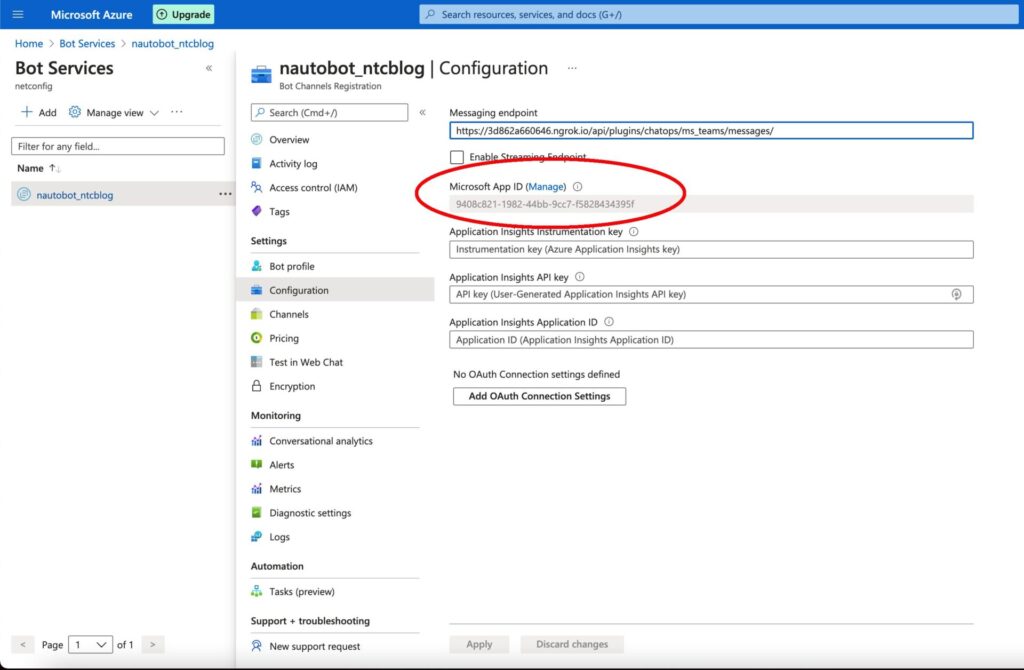Reveal the API key using field icon
This screenshot has width=1024, height=670.
pyautogui.click(x=956, y=295)
